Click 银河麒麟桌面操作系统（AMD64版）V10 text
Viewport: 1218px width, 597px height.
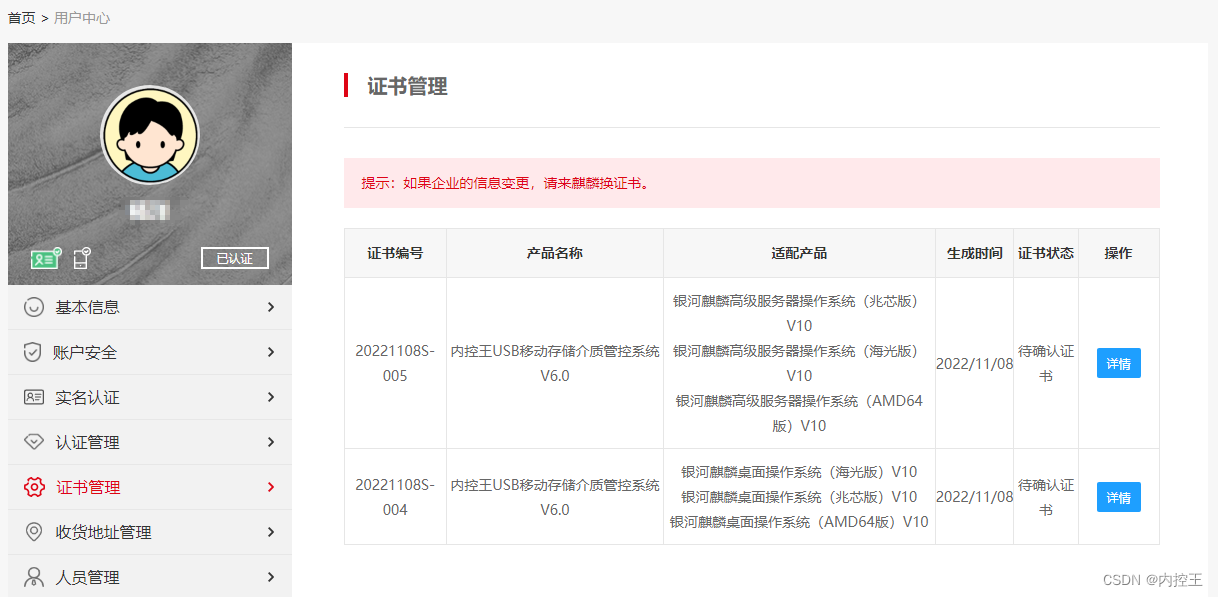[799, 522]
